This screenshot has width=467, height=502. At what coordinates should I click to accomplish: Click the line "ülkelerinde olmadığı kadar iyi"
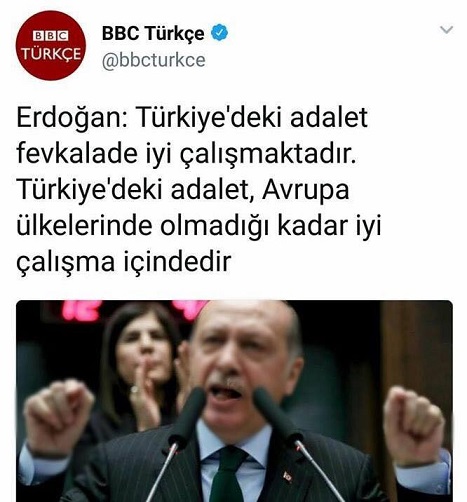[199, 225]
